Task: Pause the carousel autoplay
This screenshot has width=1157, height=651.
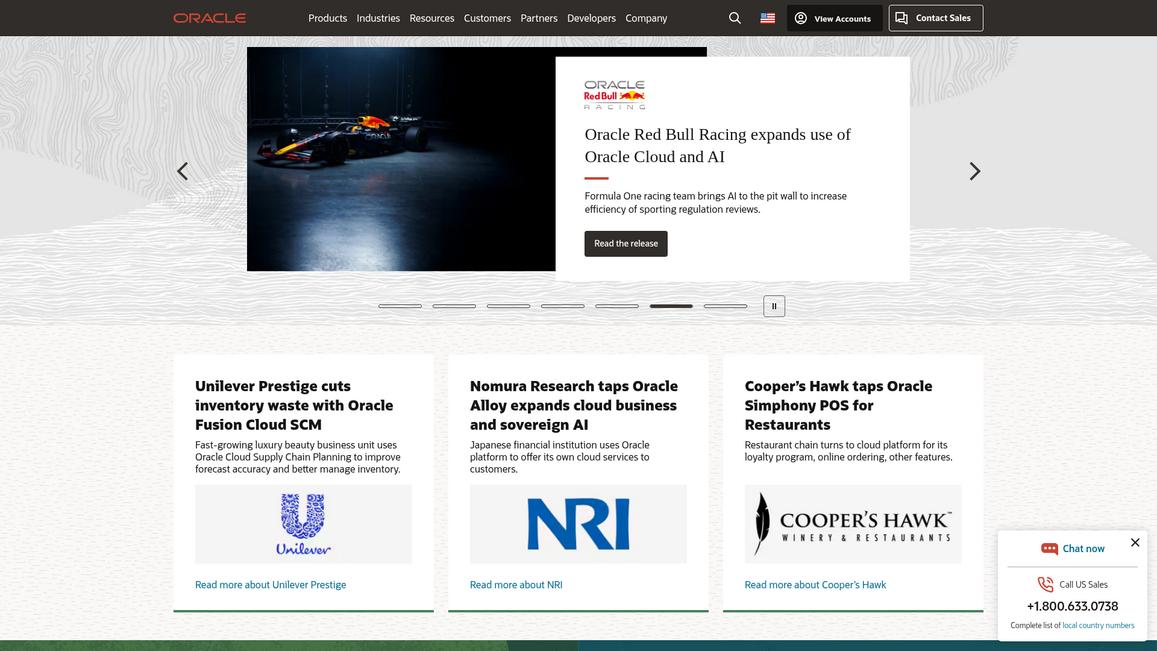Action: click(x=774, y=306)
